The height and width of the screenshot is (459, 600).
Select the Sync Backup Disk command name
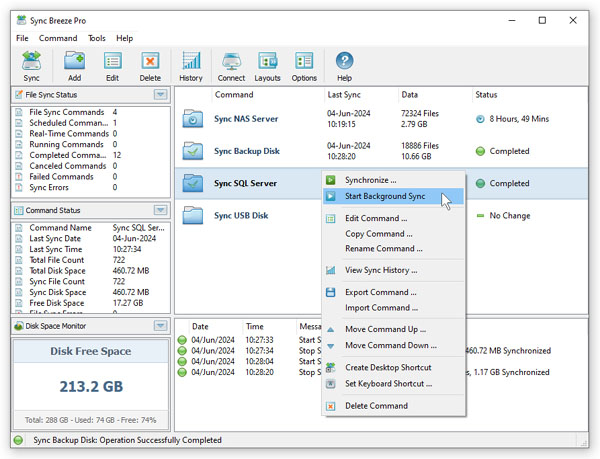(247, 151)
